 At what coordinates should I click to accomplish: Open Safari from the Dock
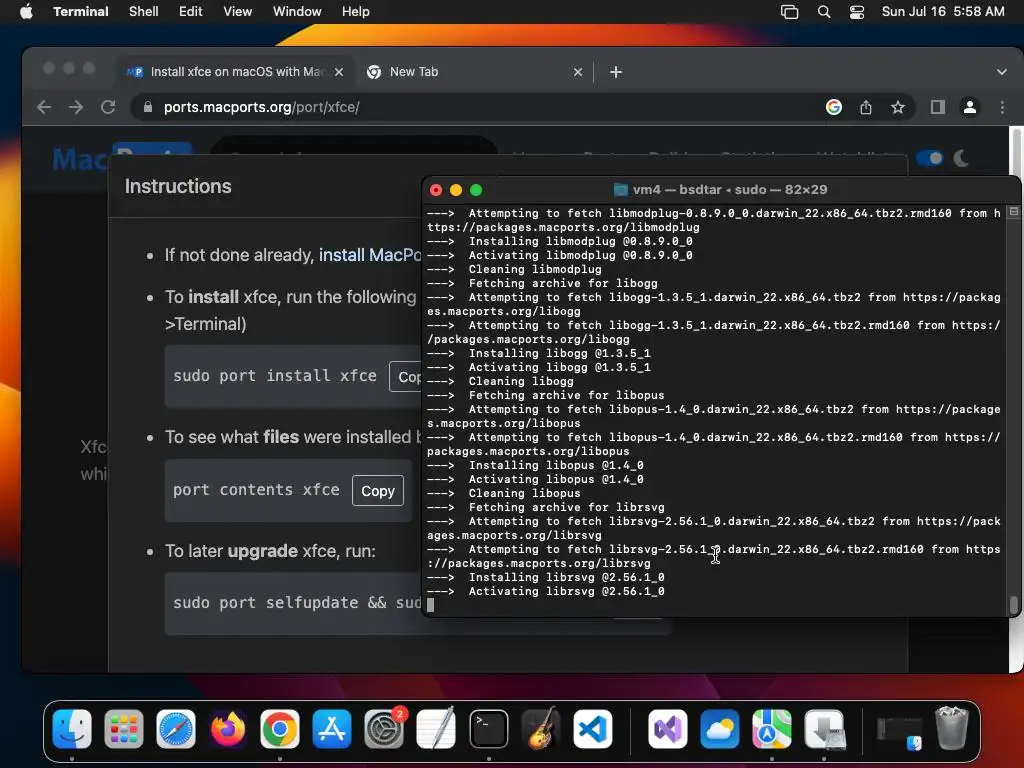pyautogui.click(x=176, y=729)
